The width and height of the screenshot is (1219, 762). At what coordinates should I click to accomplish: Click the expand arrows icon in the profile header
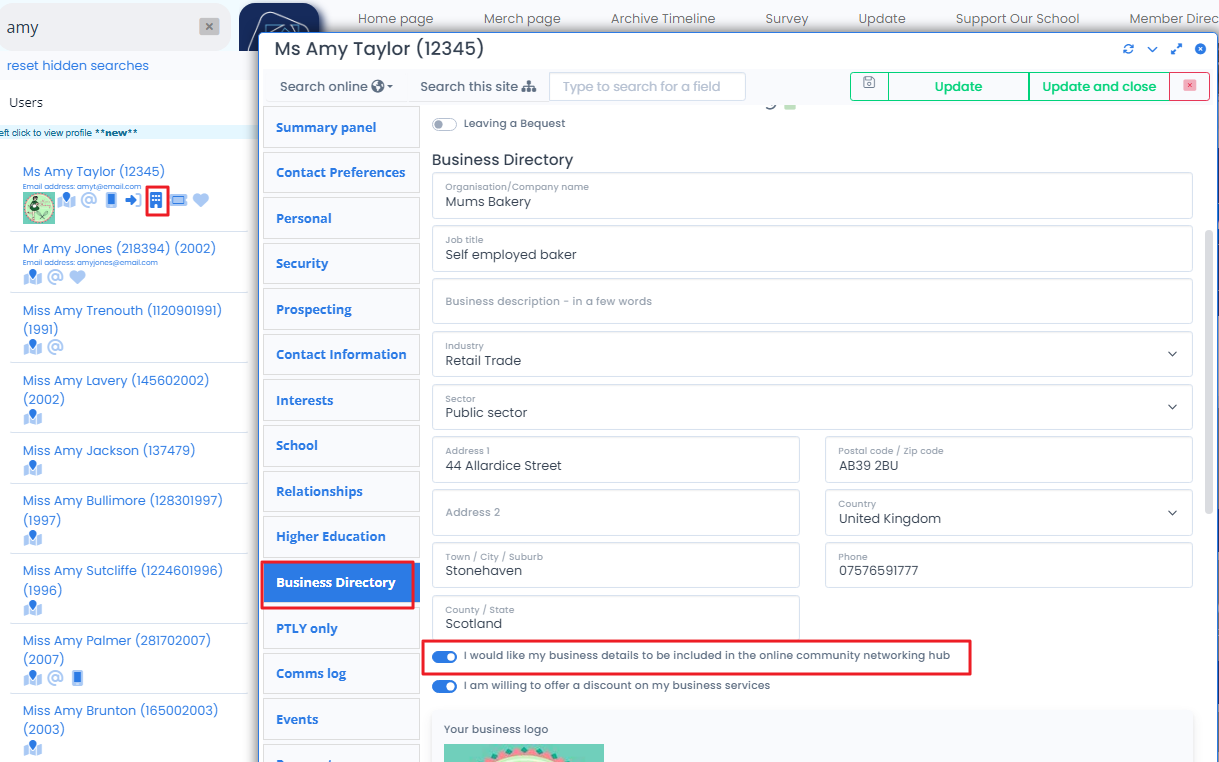pos(1176,49)
